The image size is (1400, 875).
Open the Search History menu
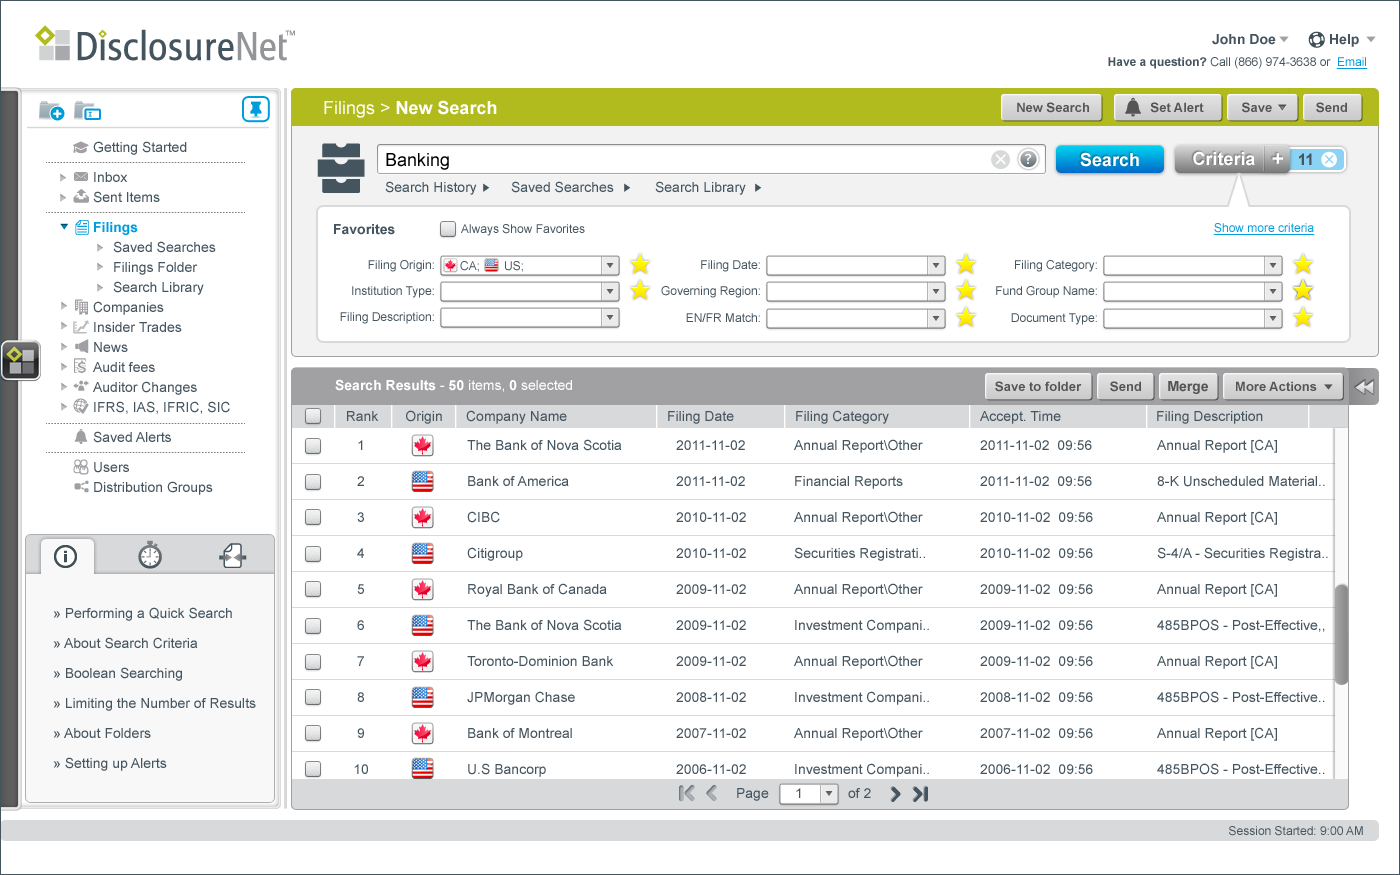click(x=437, y=187)
